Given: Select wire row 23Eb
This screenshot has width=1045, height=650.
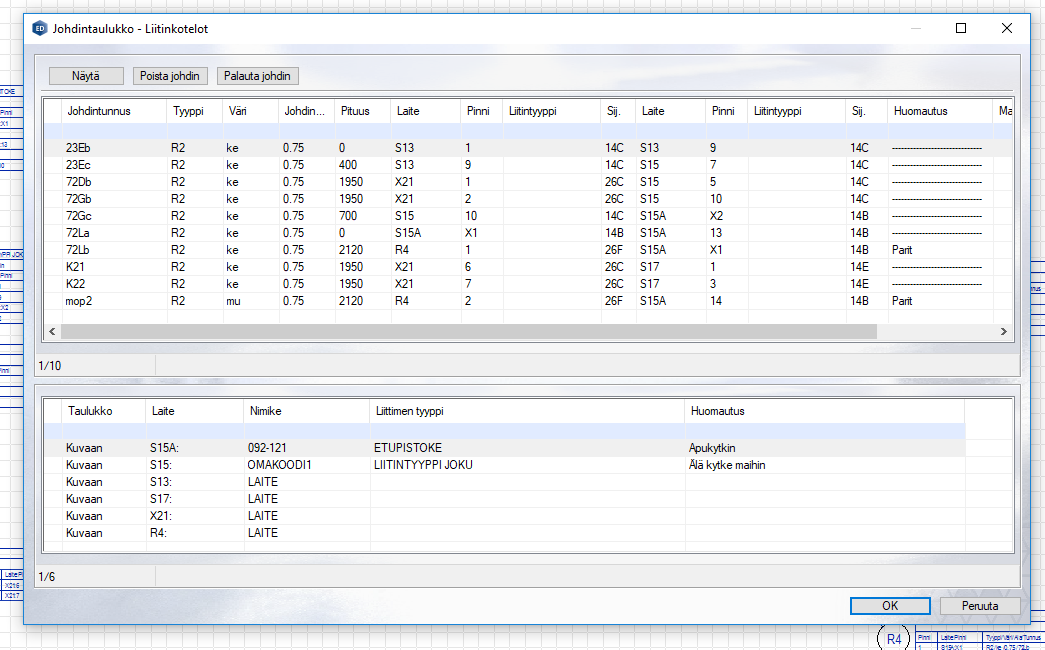Looking at the screenshot, I should [x=78, y=148].
